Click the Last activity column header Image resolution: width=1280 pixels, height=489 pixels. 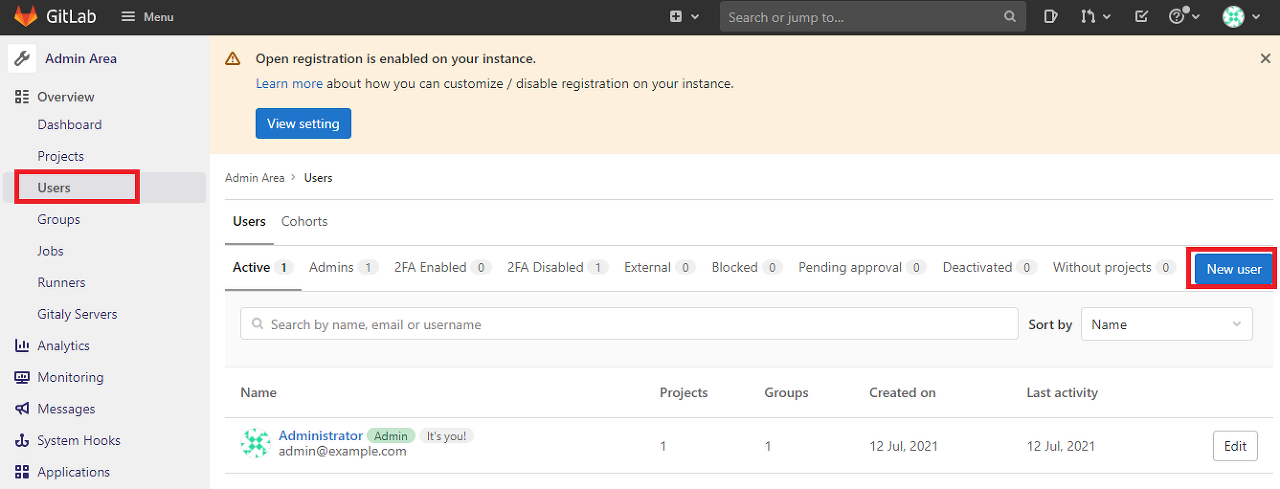click(1062, 393)
